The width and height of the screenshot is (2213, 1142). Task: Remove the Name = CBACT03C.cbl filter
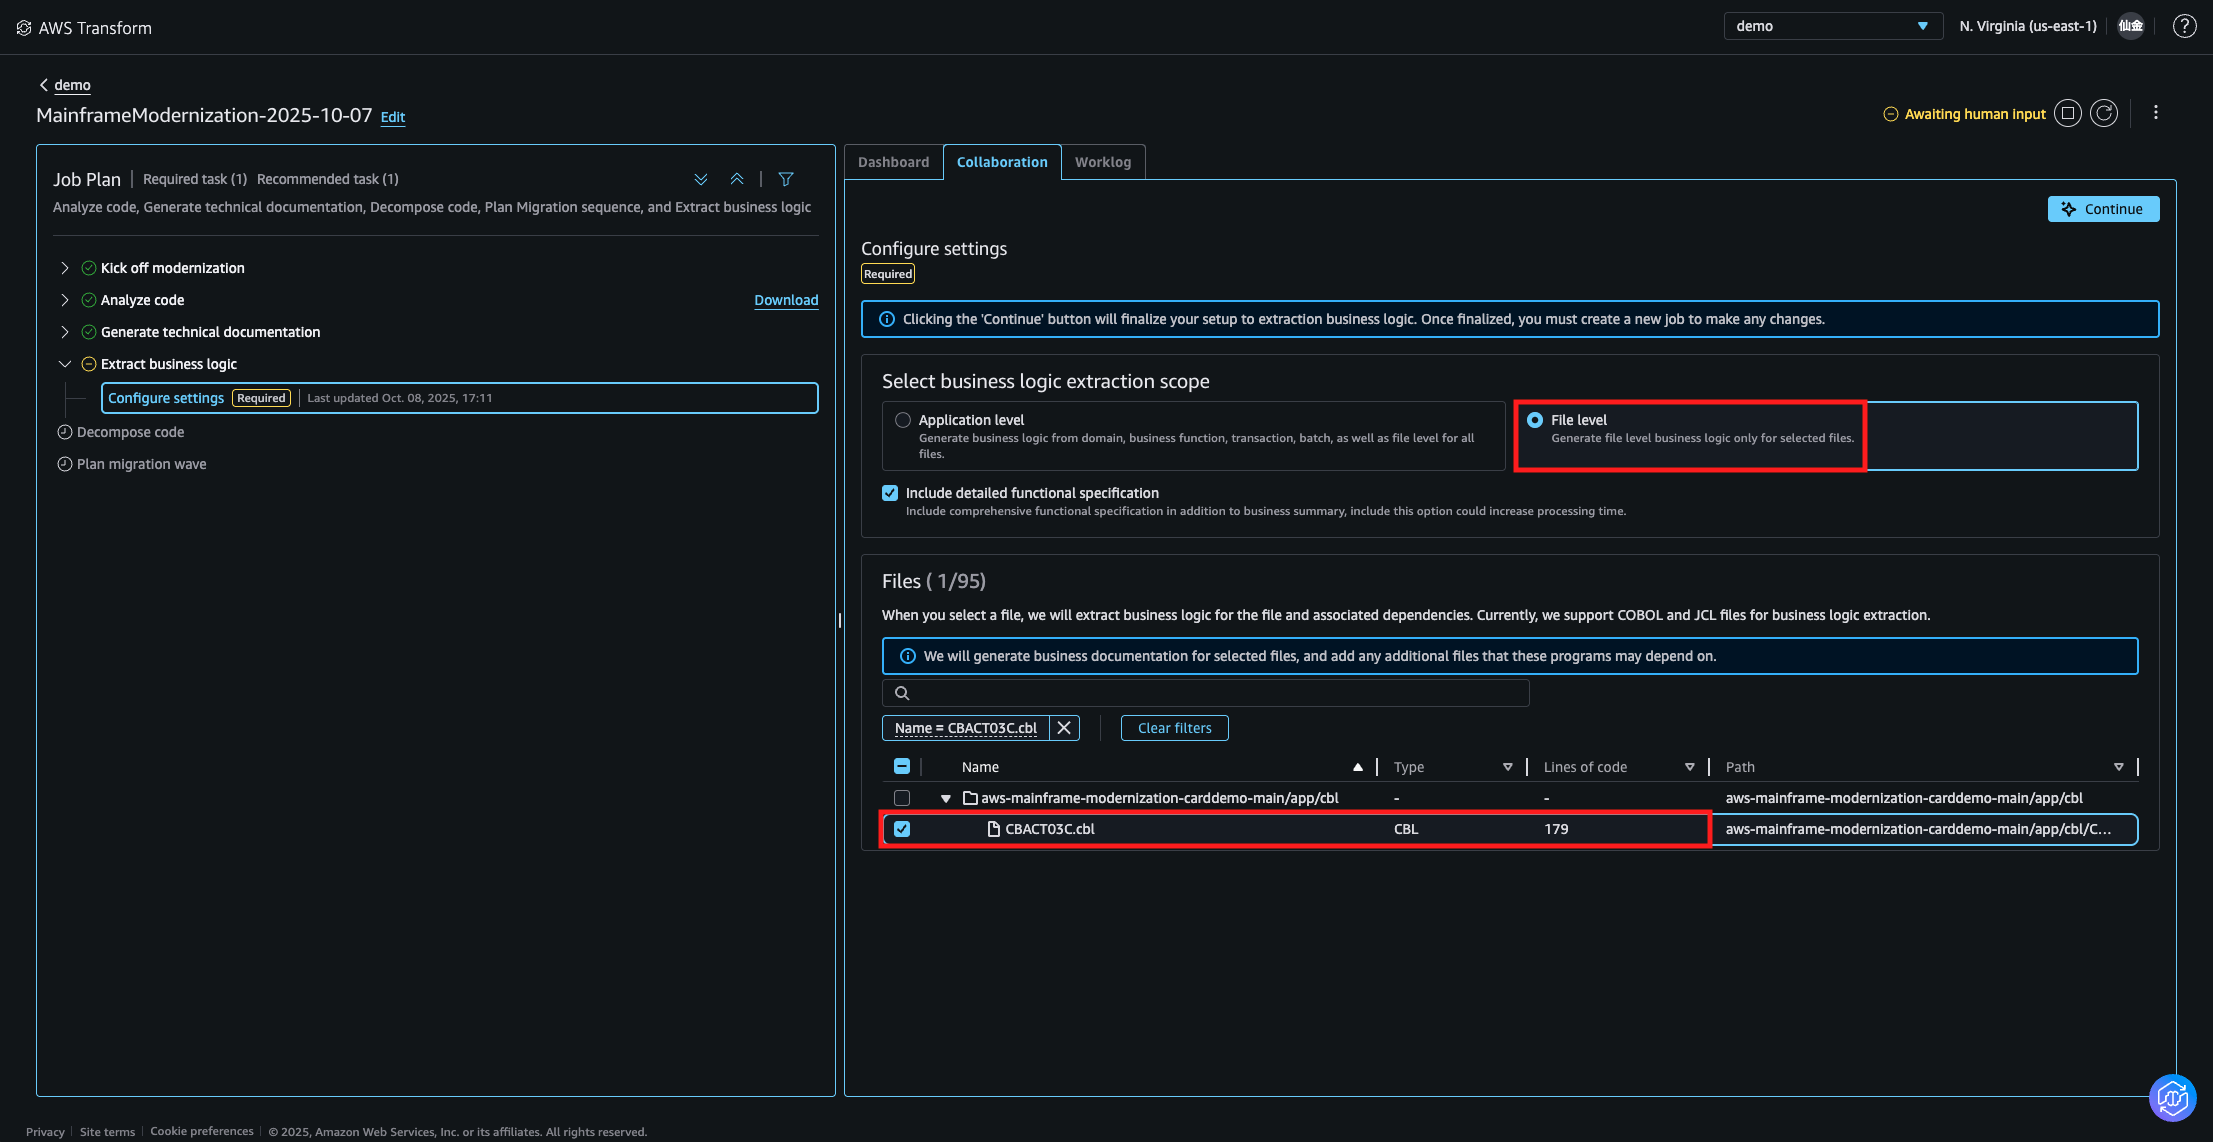click(1064, 728)
